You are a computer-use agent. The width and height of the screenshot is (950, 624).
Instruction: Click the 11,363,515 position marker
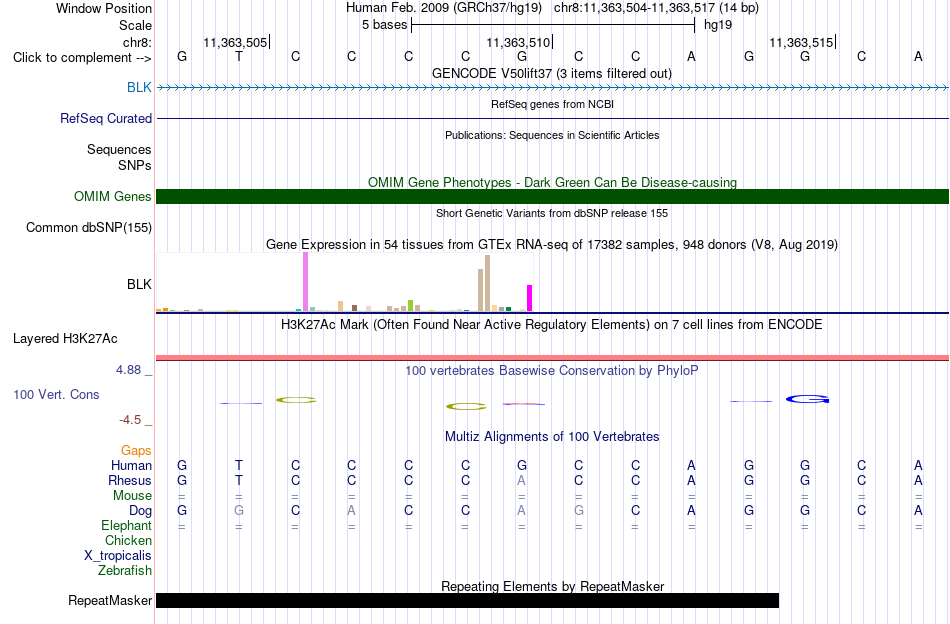pyautogui.click(x=802, y=42)
